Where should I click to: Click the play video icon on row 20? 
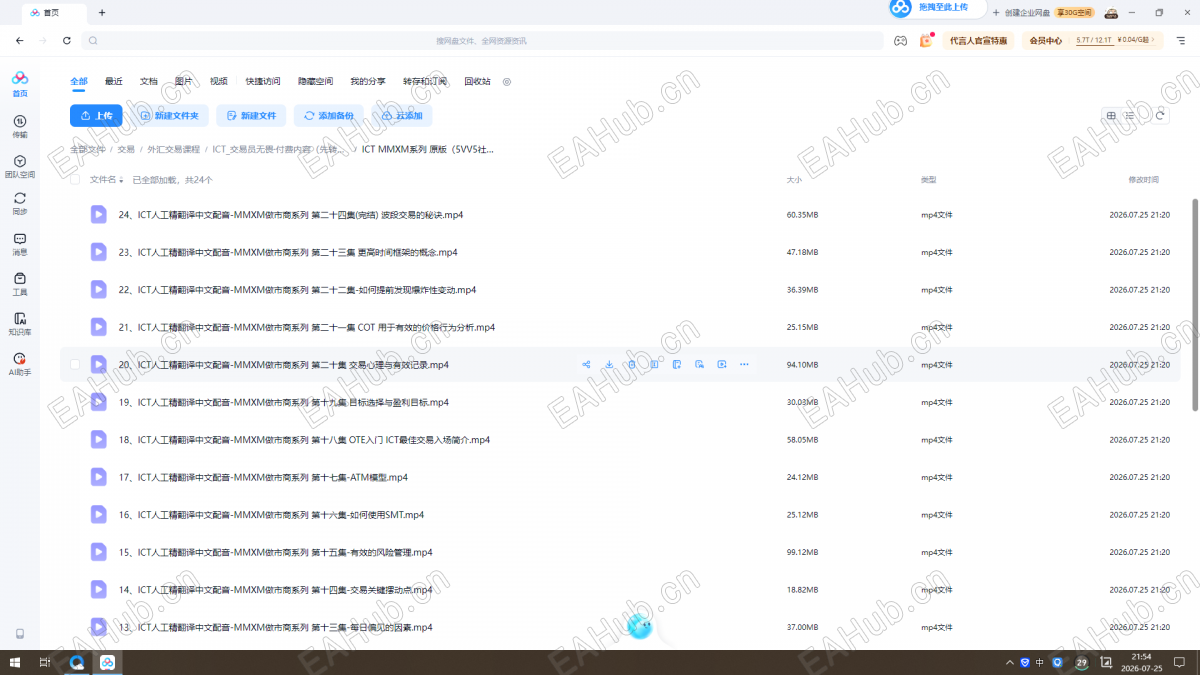(722, 364)
